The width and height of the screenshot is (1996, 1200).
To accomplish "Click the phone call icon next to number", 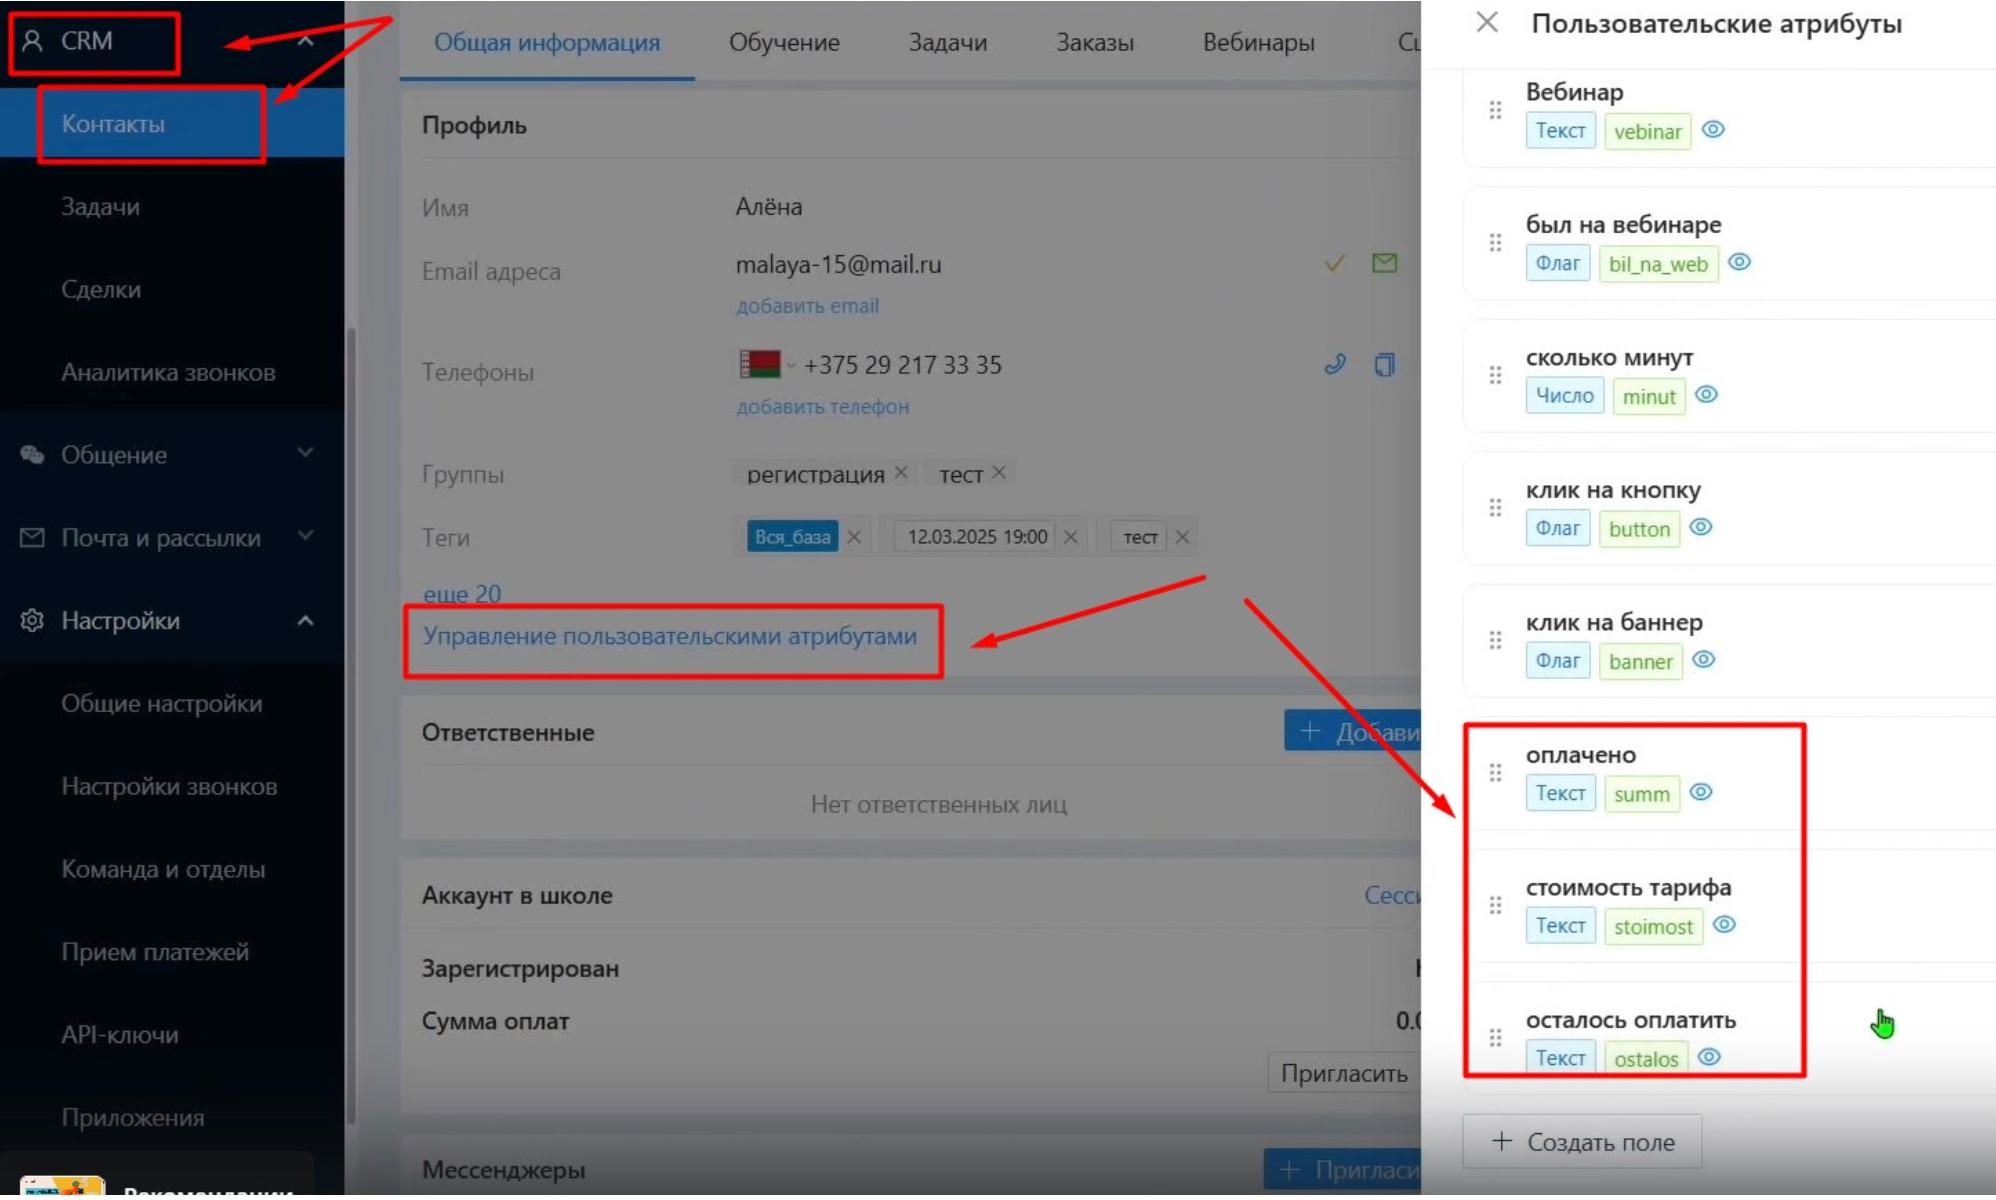I will coord(1334,364).
